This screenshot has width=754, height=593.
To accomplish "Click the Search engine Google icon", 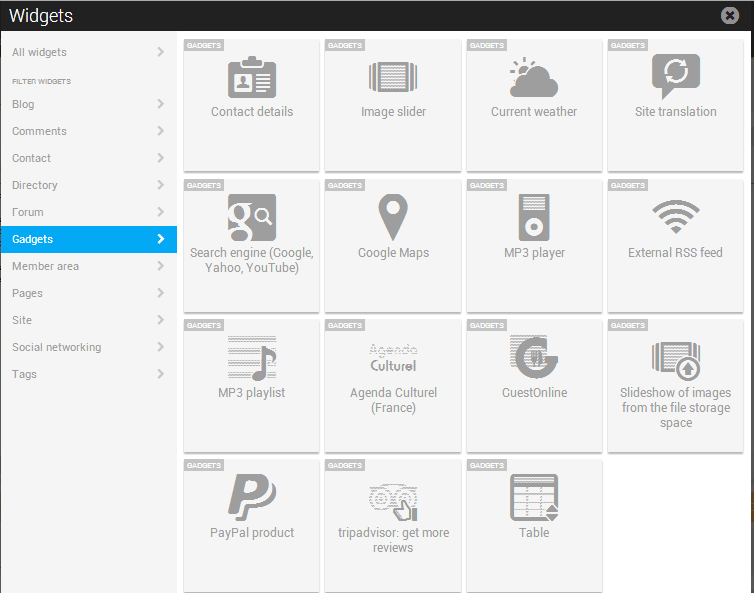I will click(251, 217).
